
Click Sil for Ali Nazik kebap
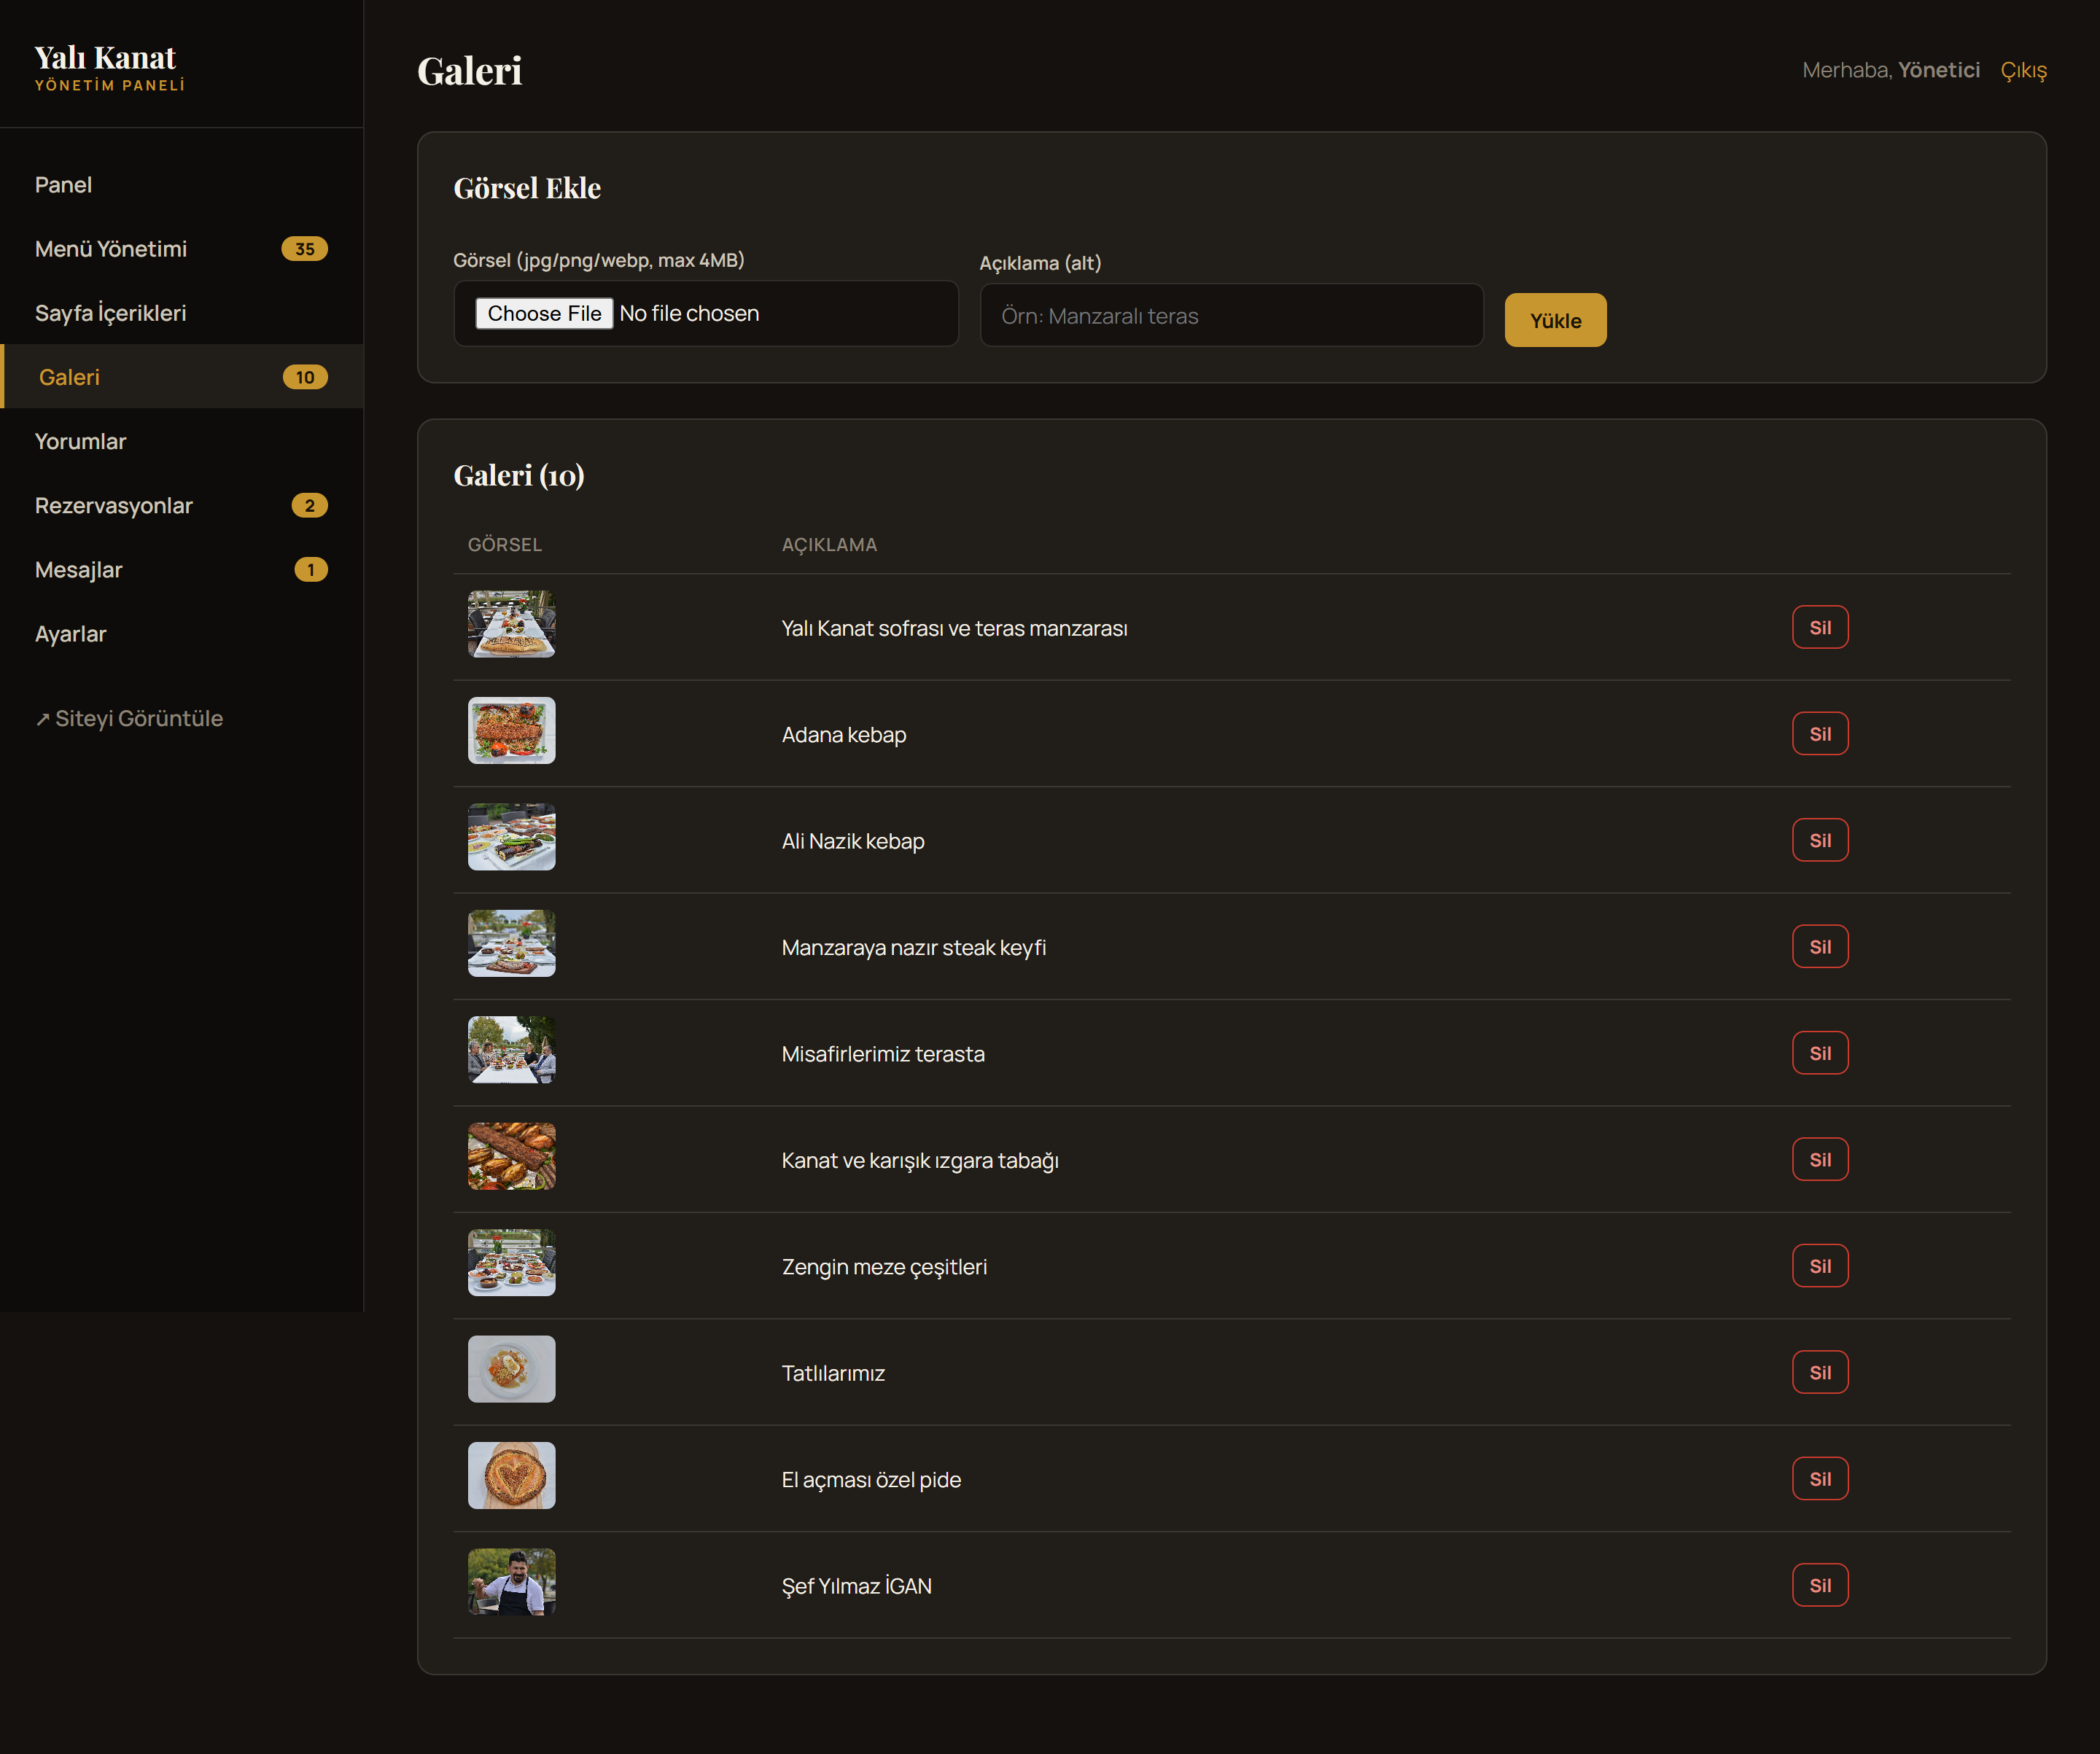click(x=1820, y=840)
